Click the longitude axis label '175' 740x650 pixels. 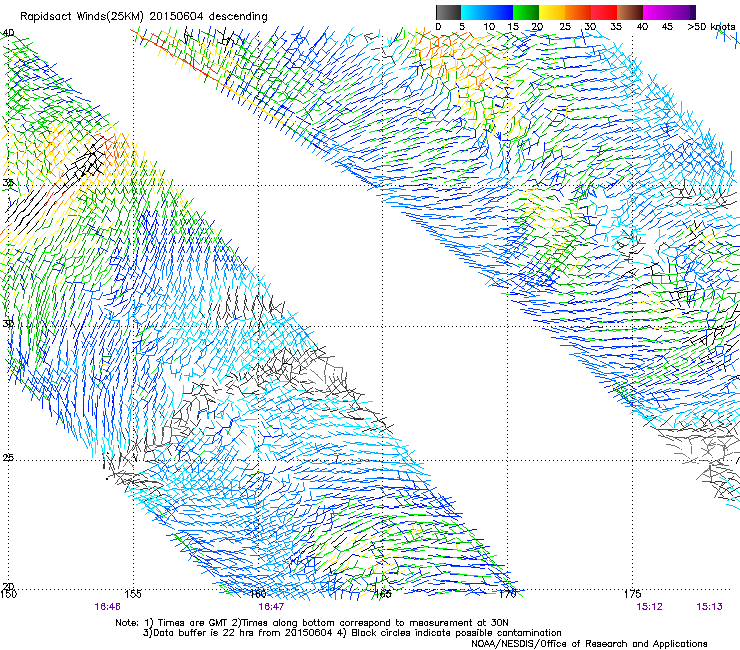coord(632,594)
